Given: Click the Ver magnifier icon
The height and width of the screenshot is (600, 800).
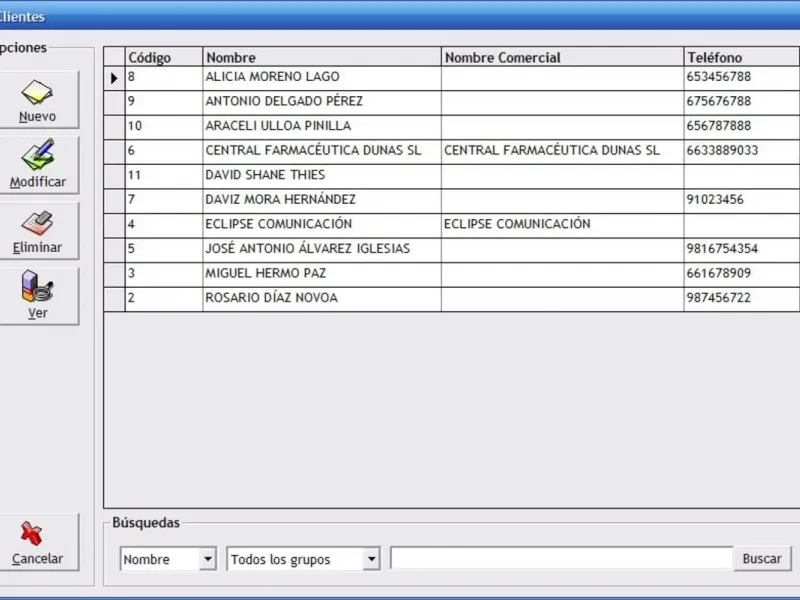Looking at the screenshot, I should pyautogui.click(x=37, y=286).
